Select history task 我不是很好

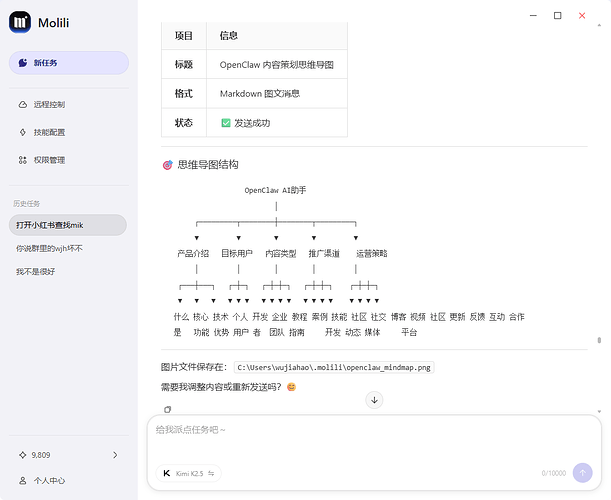tap(35, 272)
